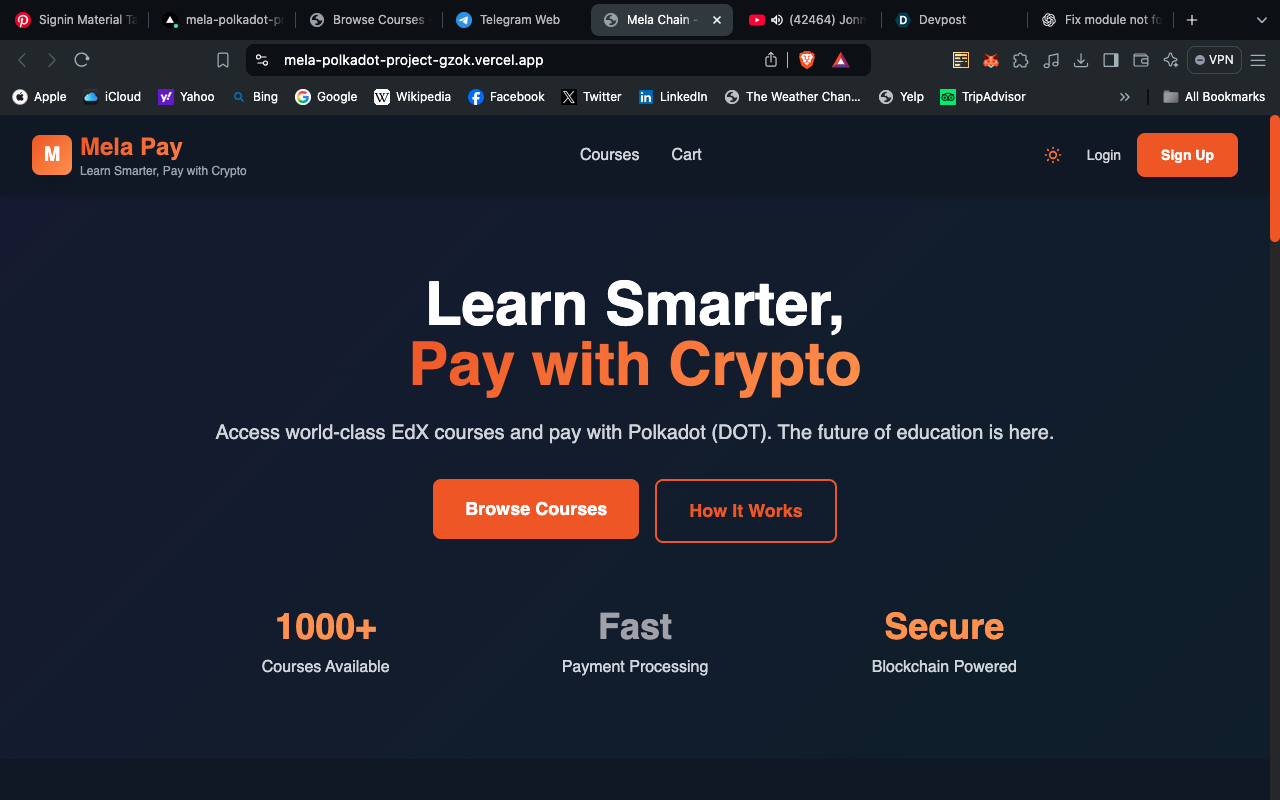Click the page vertical scrollbar
Image resolution: width=1280 pixels, height=800 pixels.
click(x=1274, y=178)
